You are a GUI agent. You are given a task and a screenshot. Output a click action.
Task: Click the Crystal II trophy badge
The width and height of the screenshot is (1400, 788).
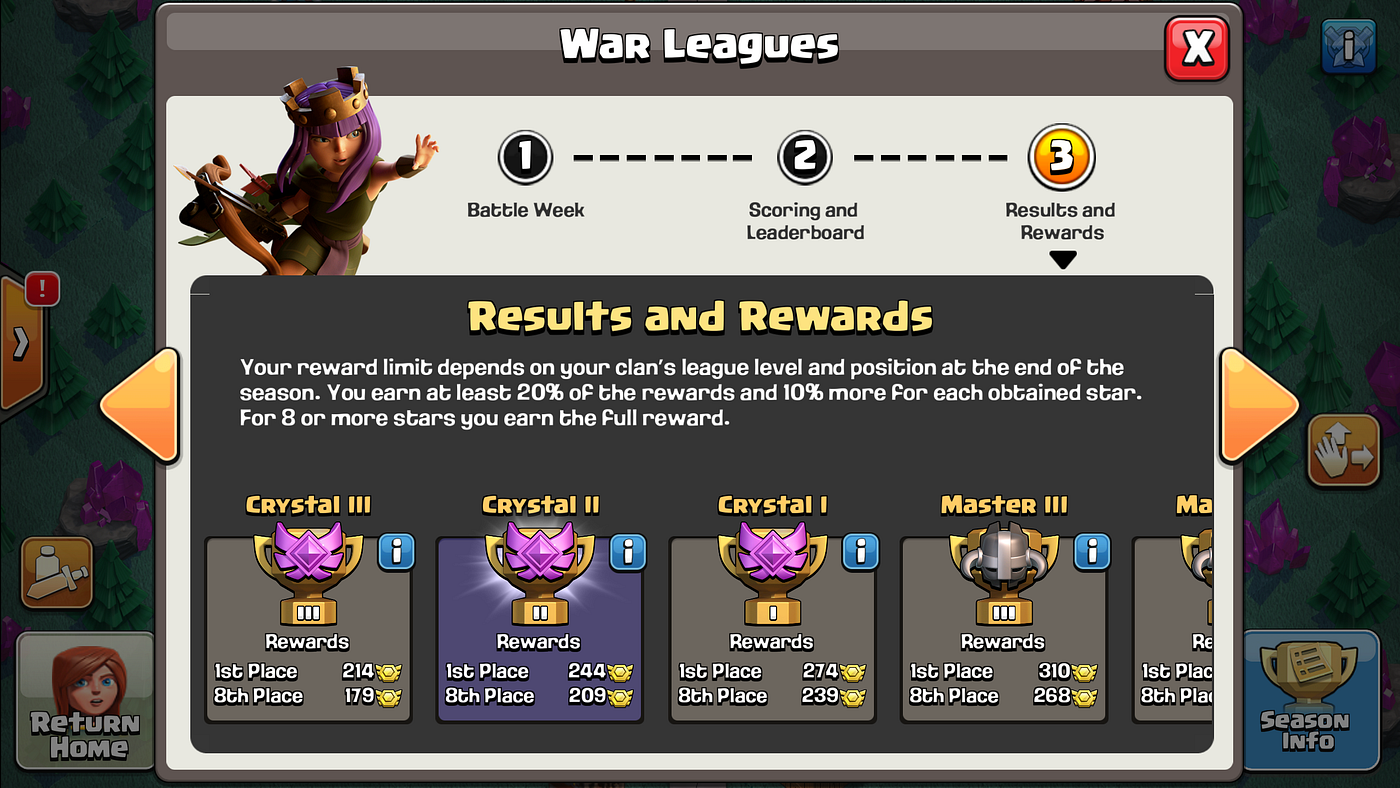click(540, 572)
